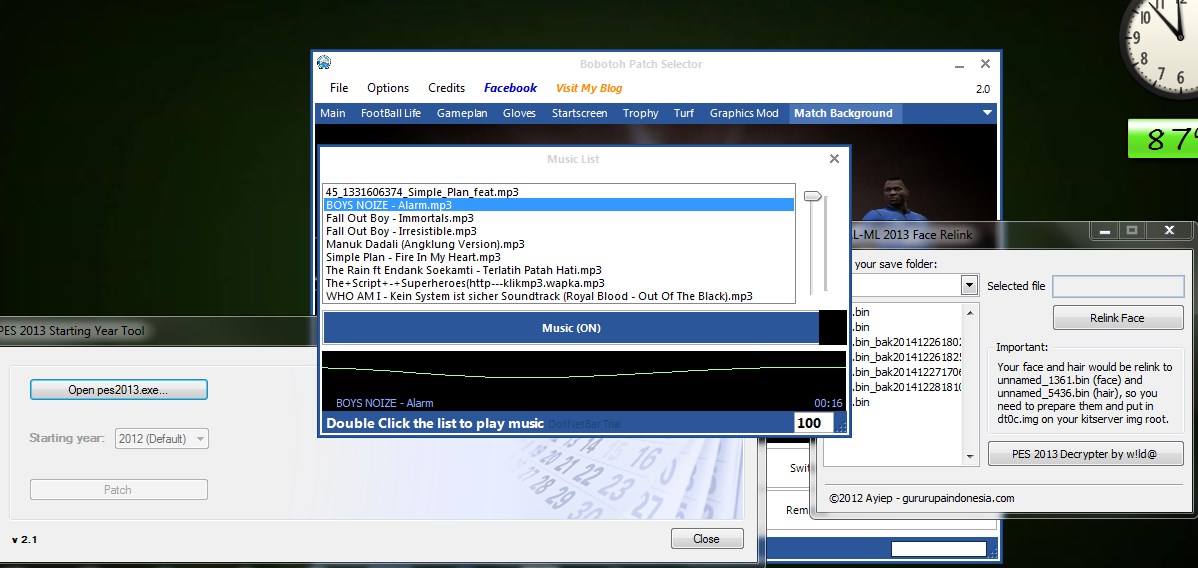This screenshot has width=1198, height=568.
Task: Select Fall Out Boy - Immortals.mp3
Action: [x=559, y=218]
